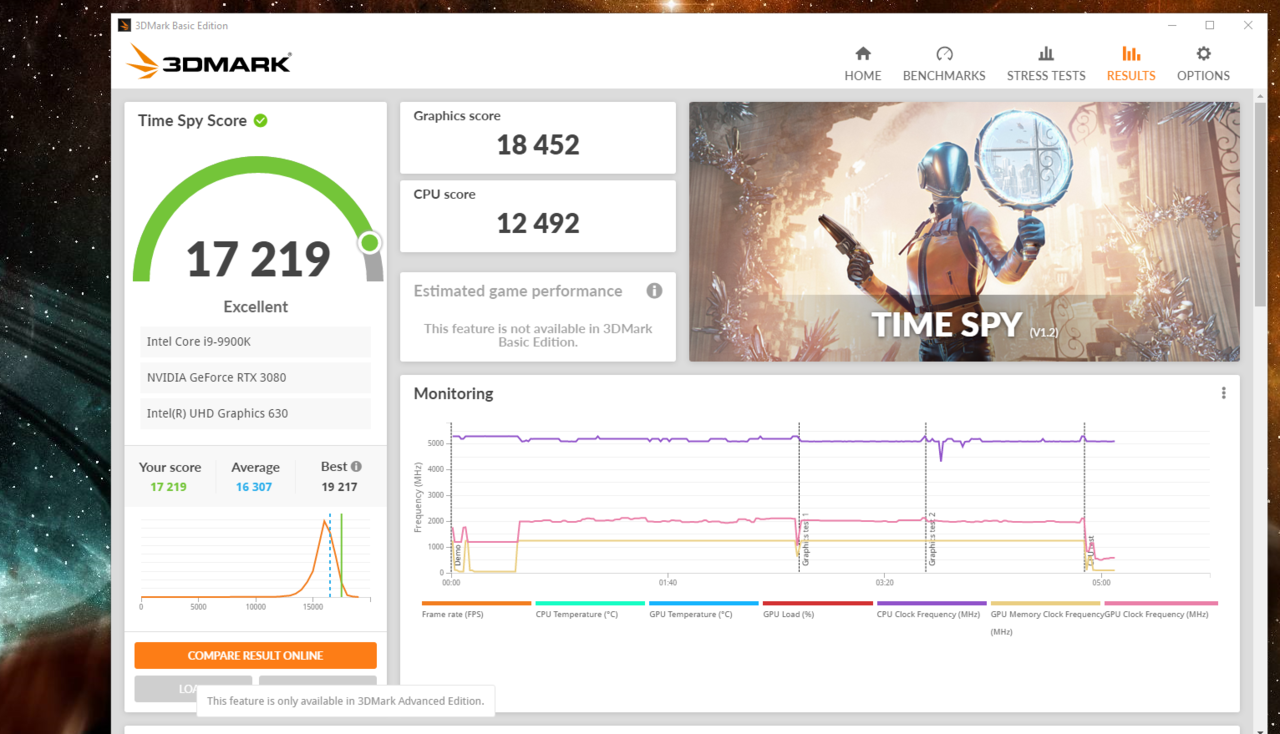Toggle CPU Clock Frequency legend item
This screenshot has width=1280, height=734.
(931, 609)
